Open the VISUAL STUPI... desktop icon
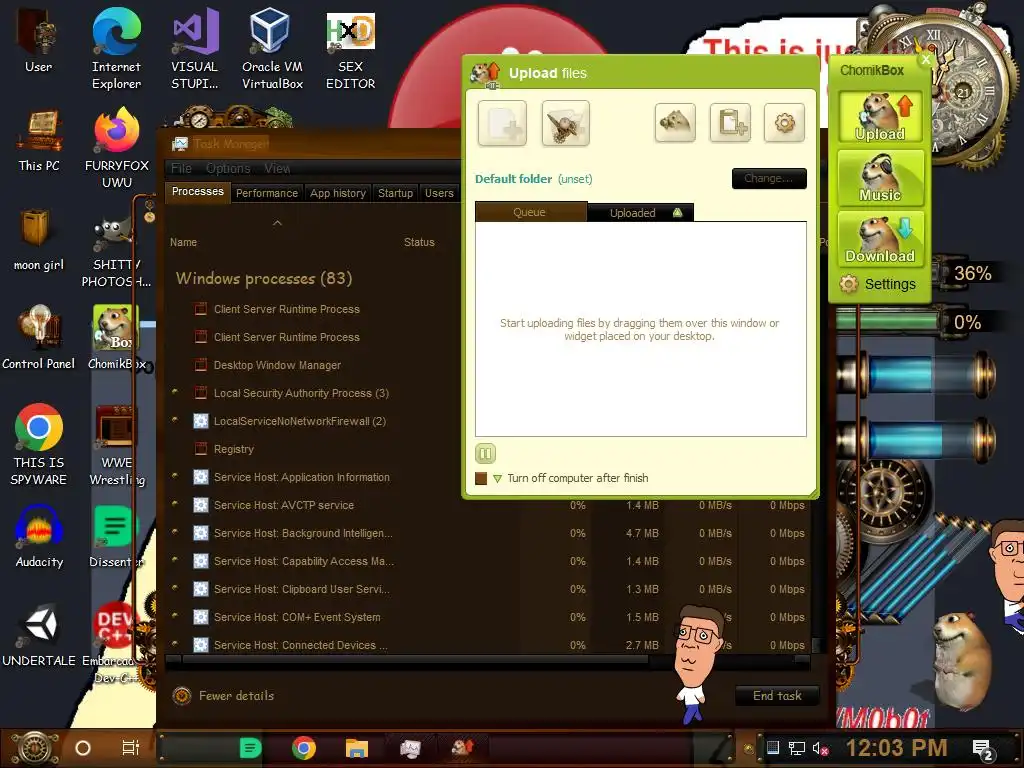 (195, 48)
